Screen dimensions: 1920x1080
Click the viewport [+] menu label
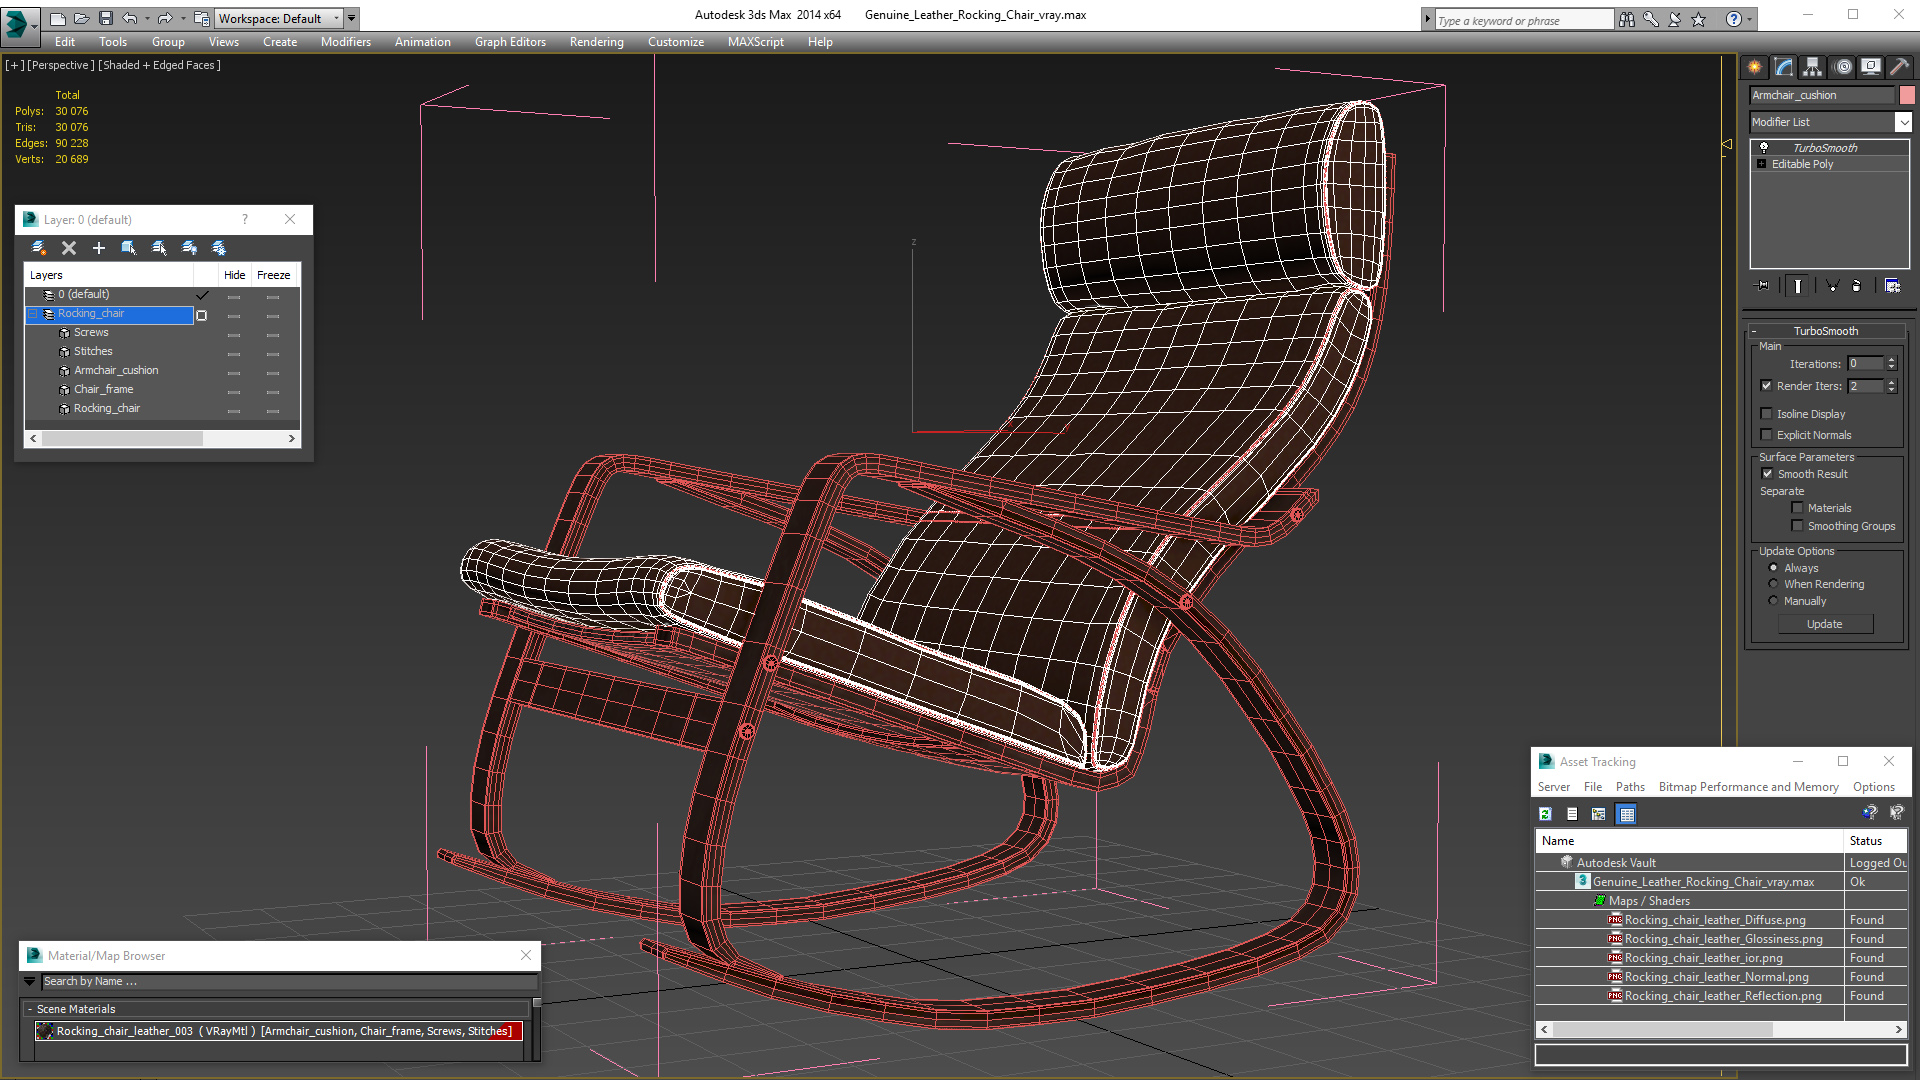coord(15,65)
